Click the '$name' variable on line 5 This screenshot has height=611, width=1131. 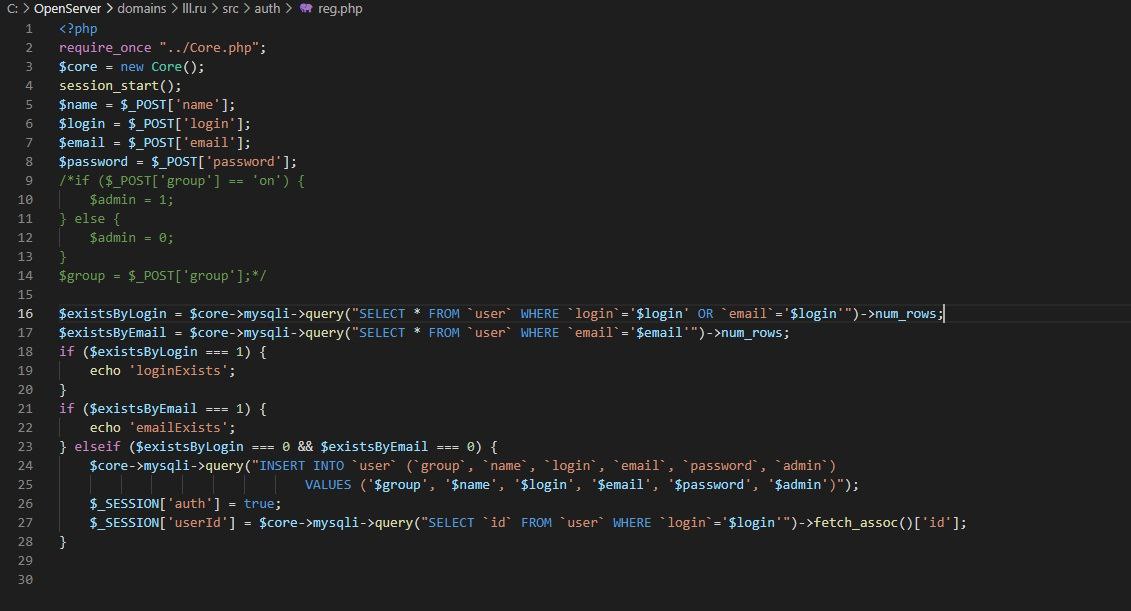pyautogui.click(x=78, y=105)
